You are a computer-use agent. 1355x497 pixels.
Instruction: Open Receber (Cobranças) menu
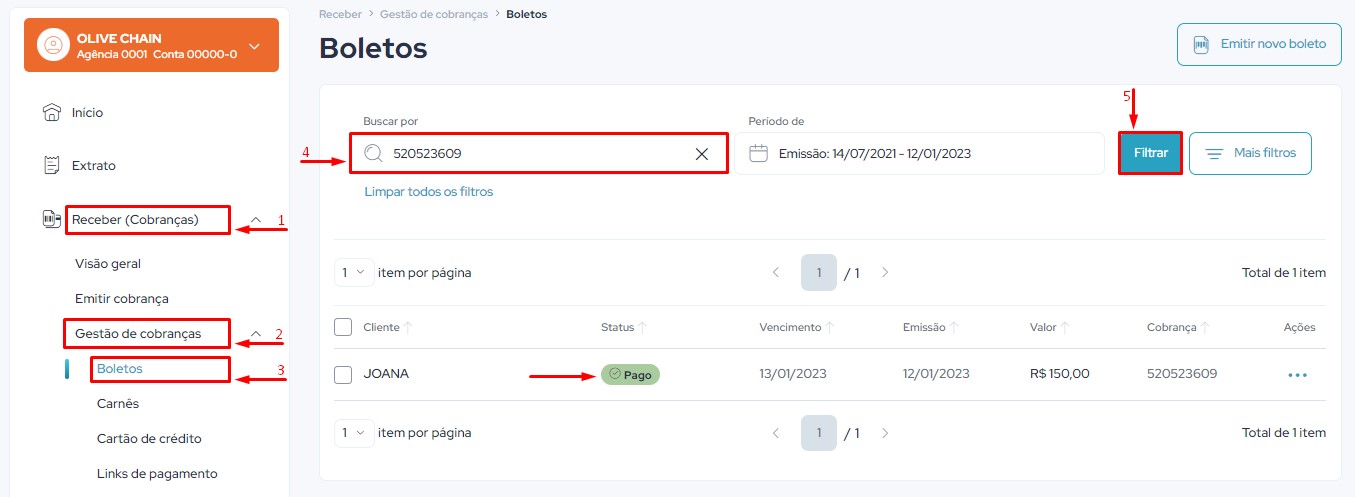[135, 219]
